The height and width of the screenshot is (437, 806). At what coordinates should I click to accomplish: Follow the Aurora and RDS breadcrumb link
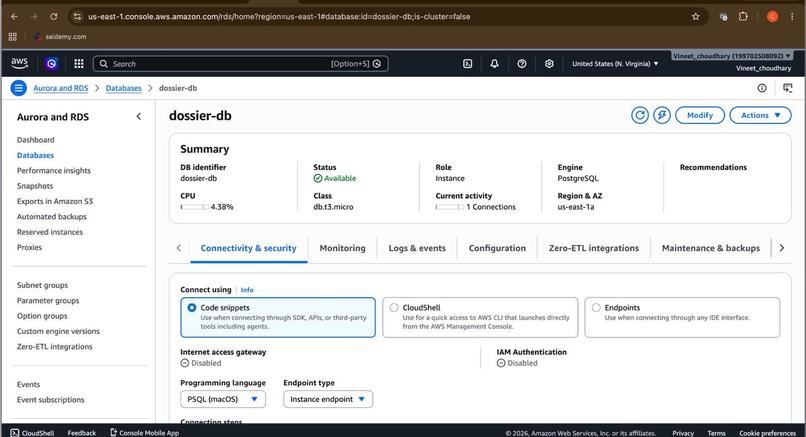61,88
